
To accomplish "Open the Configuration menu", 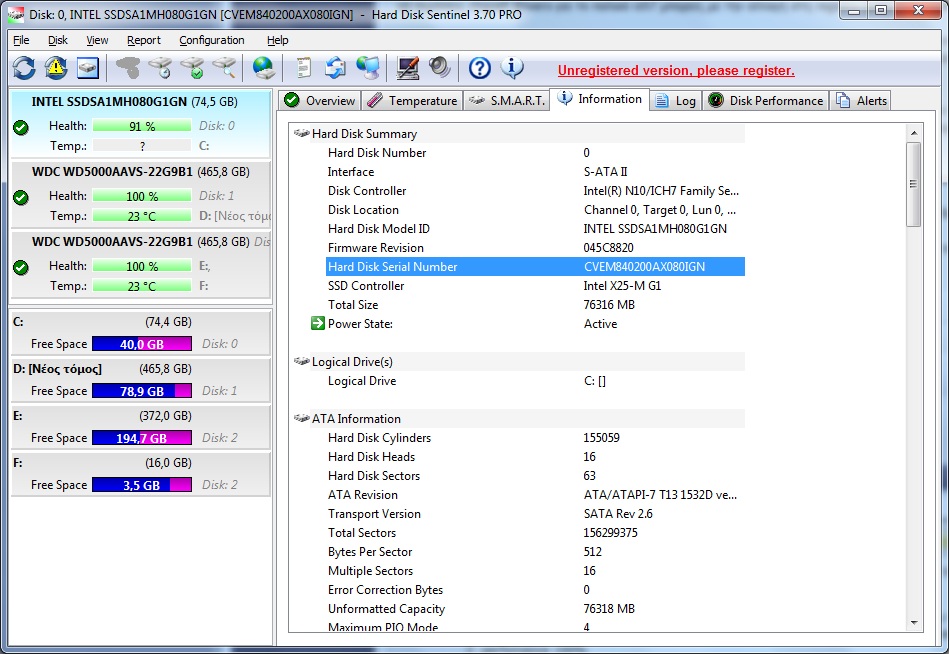I will click(x=212, y=40).
